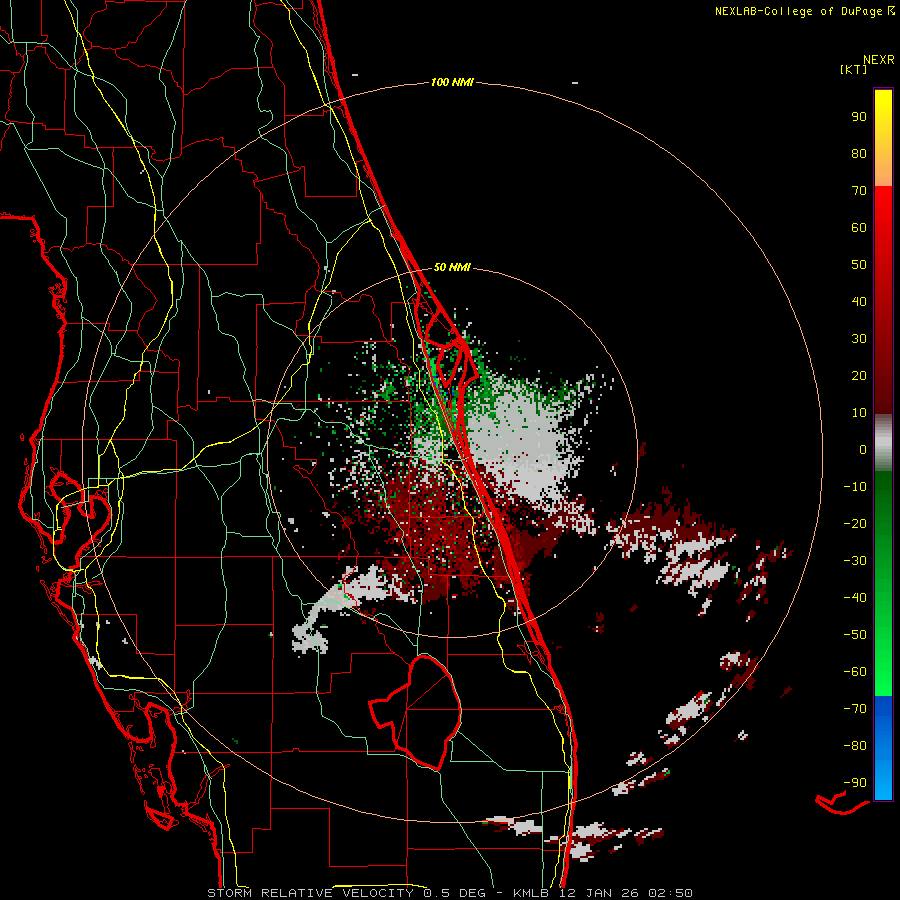The height and width of the screenshot is (900, 900).
Task: Click the -90 value on velocity scale
Action: pos(855,783)
